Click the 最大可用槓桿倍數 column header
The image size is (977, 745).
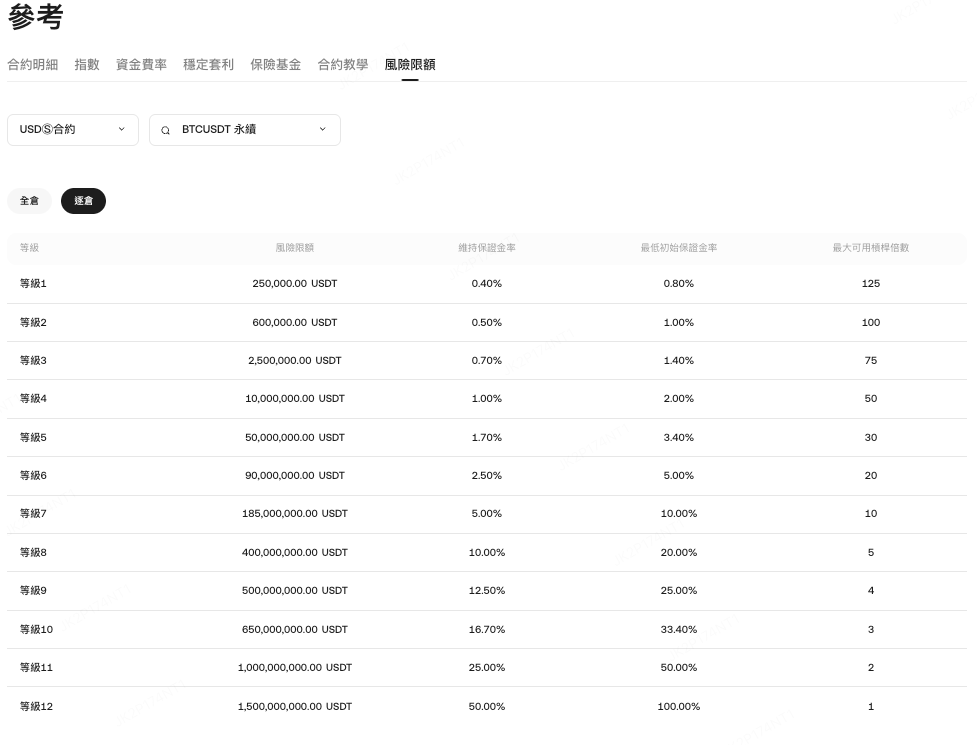click(870, 248)
